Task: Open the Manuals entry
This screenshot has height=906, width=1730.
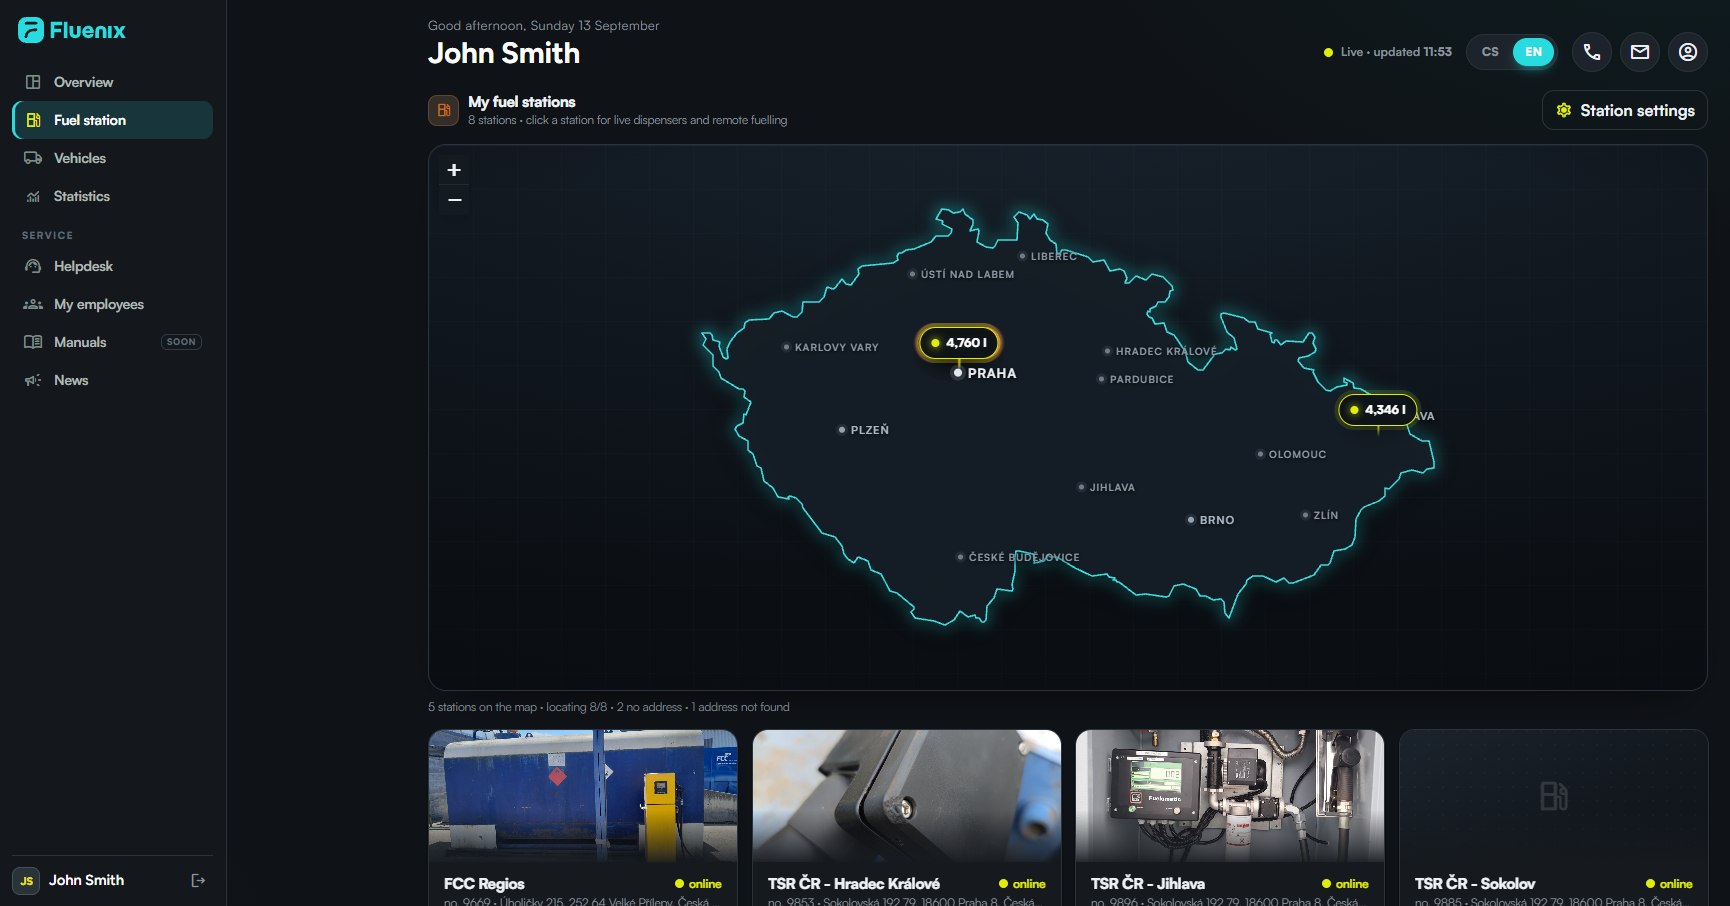Action: [x=112, y=342]
